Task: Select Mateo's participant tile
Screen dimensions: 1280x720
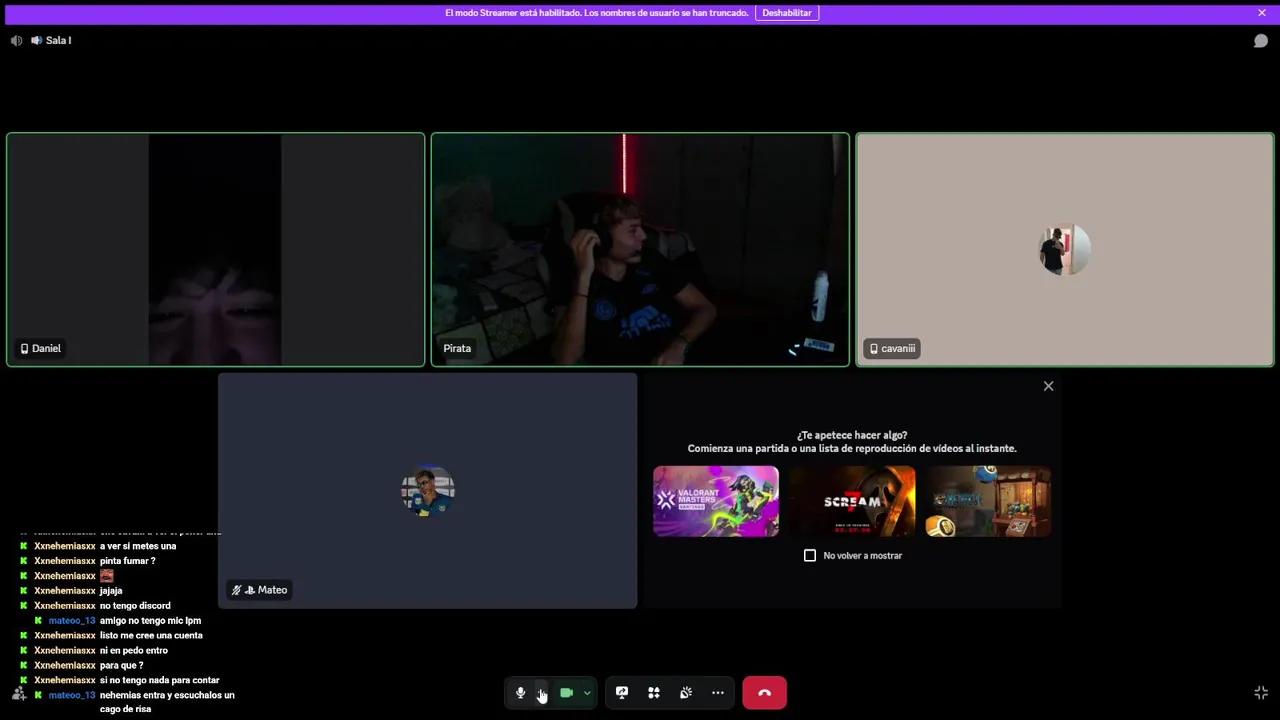Action: [x=428, y=491]
